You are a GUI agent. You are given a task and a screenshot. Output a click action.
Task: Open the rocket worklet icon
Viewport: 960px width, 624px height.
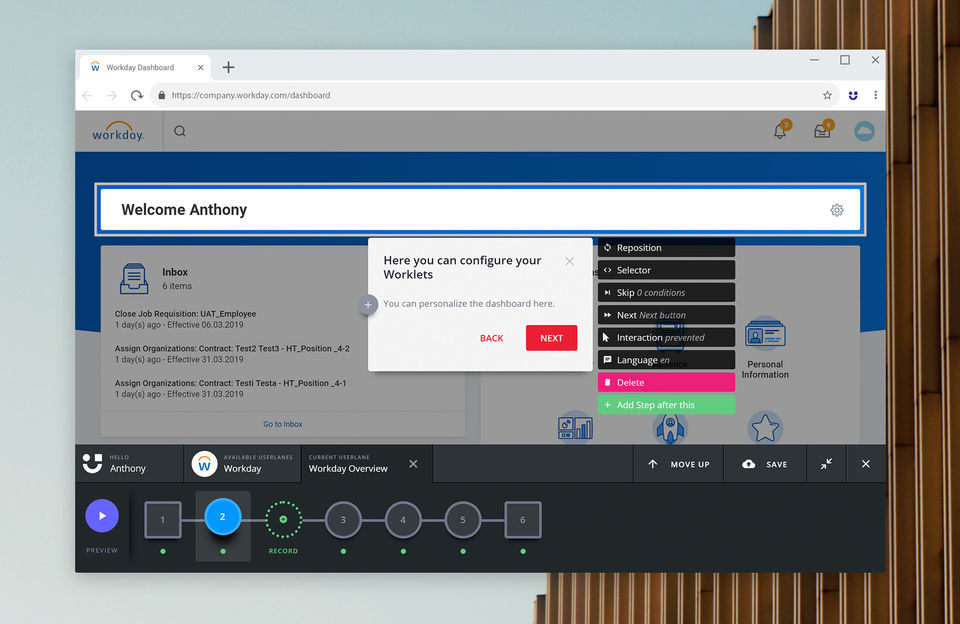pos(670,427)
